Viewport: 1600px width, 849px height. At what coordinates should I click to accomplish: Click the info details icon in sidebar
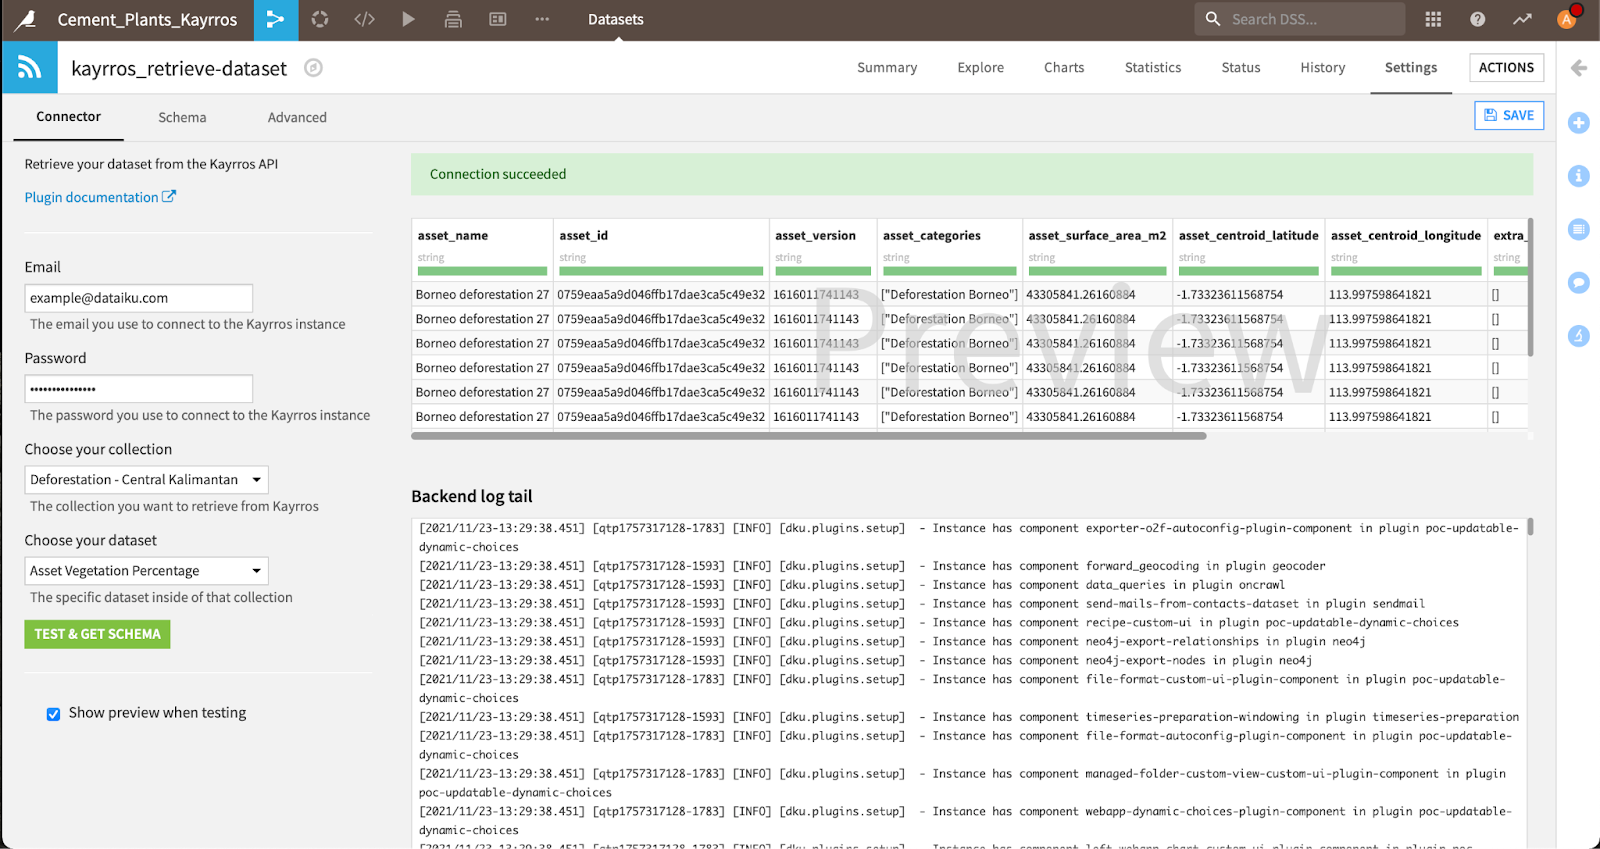click(1579, 176)
